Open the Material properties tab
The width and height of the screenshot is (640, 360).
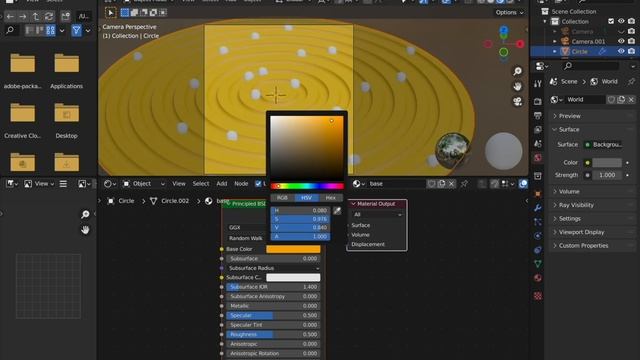[x=538, y=278]
